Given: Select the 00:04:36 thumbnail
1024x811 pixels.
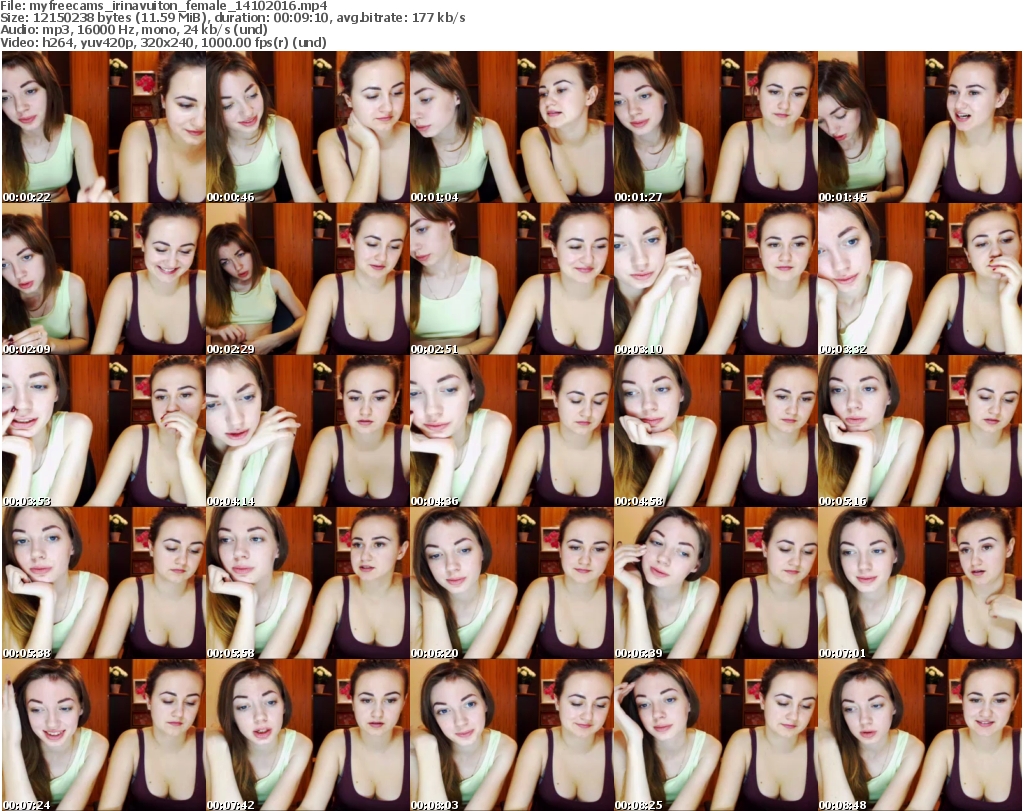Looking at the screenshot, I should [511, 431].
